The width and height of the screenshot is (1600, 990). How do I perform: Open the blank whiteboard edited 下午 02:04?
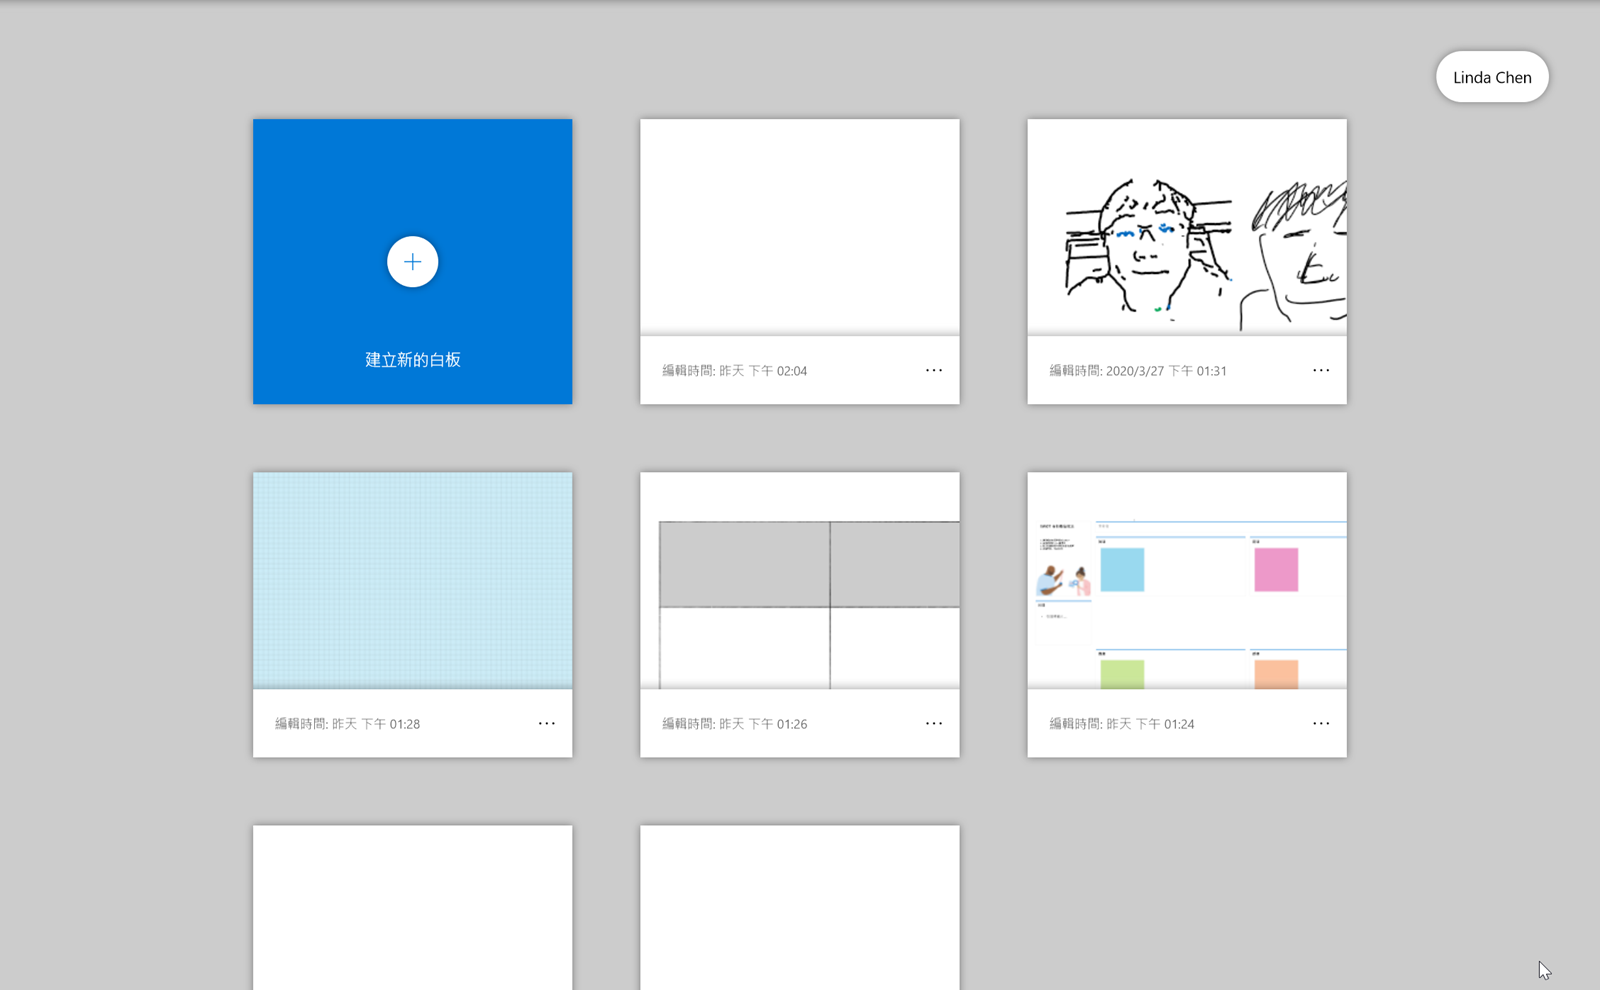click(x=799, y=227)
